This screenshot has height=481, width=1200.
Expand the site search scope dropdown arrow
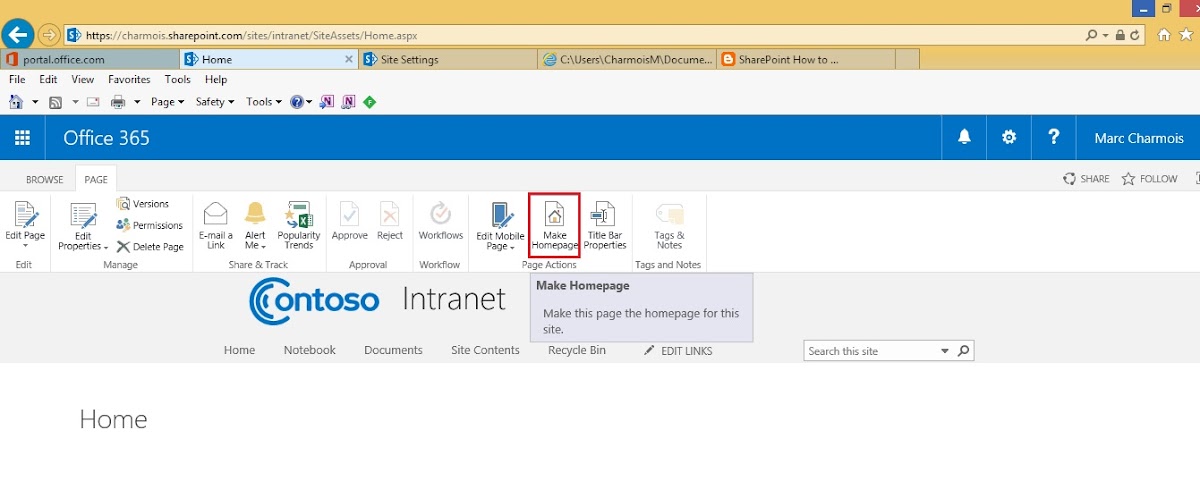[x=945, y=351]
